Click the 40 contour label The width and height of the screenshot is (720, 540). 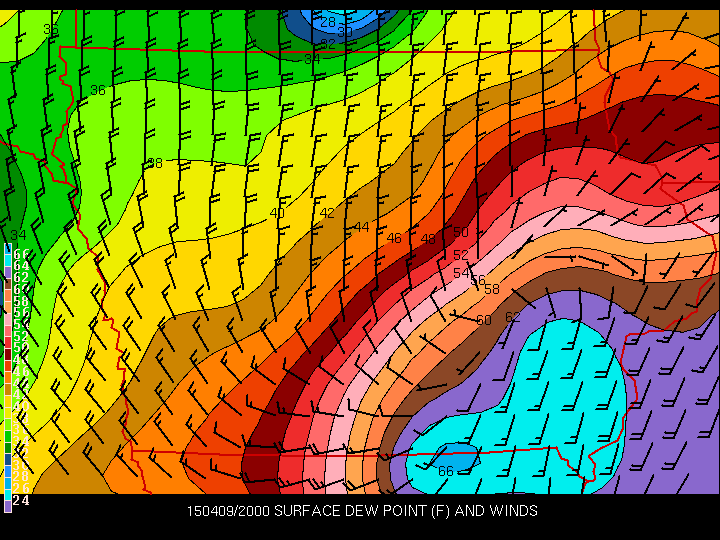tap(277, 213)
